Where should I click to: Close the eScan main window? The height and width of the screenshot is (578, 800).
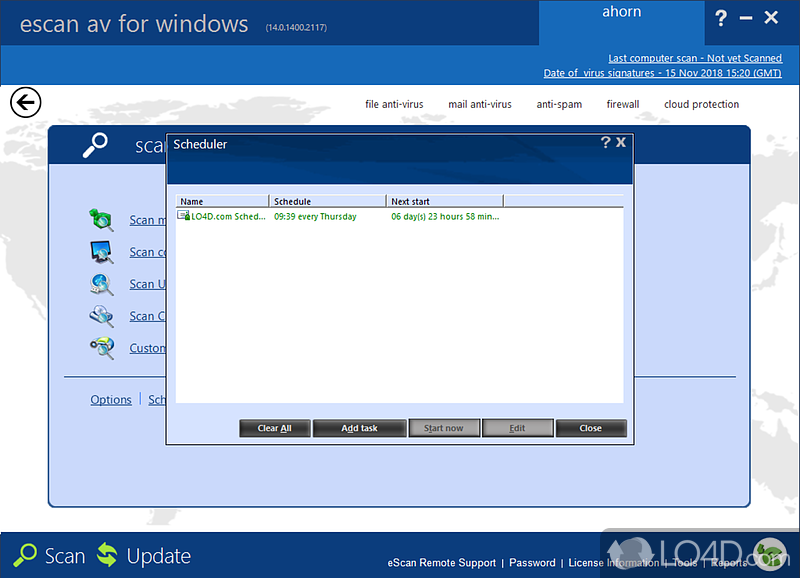pyautogui.click(x=771, y=18)
